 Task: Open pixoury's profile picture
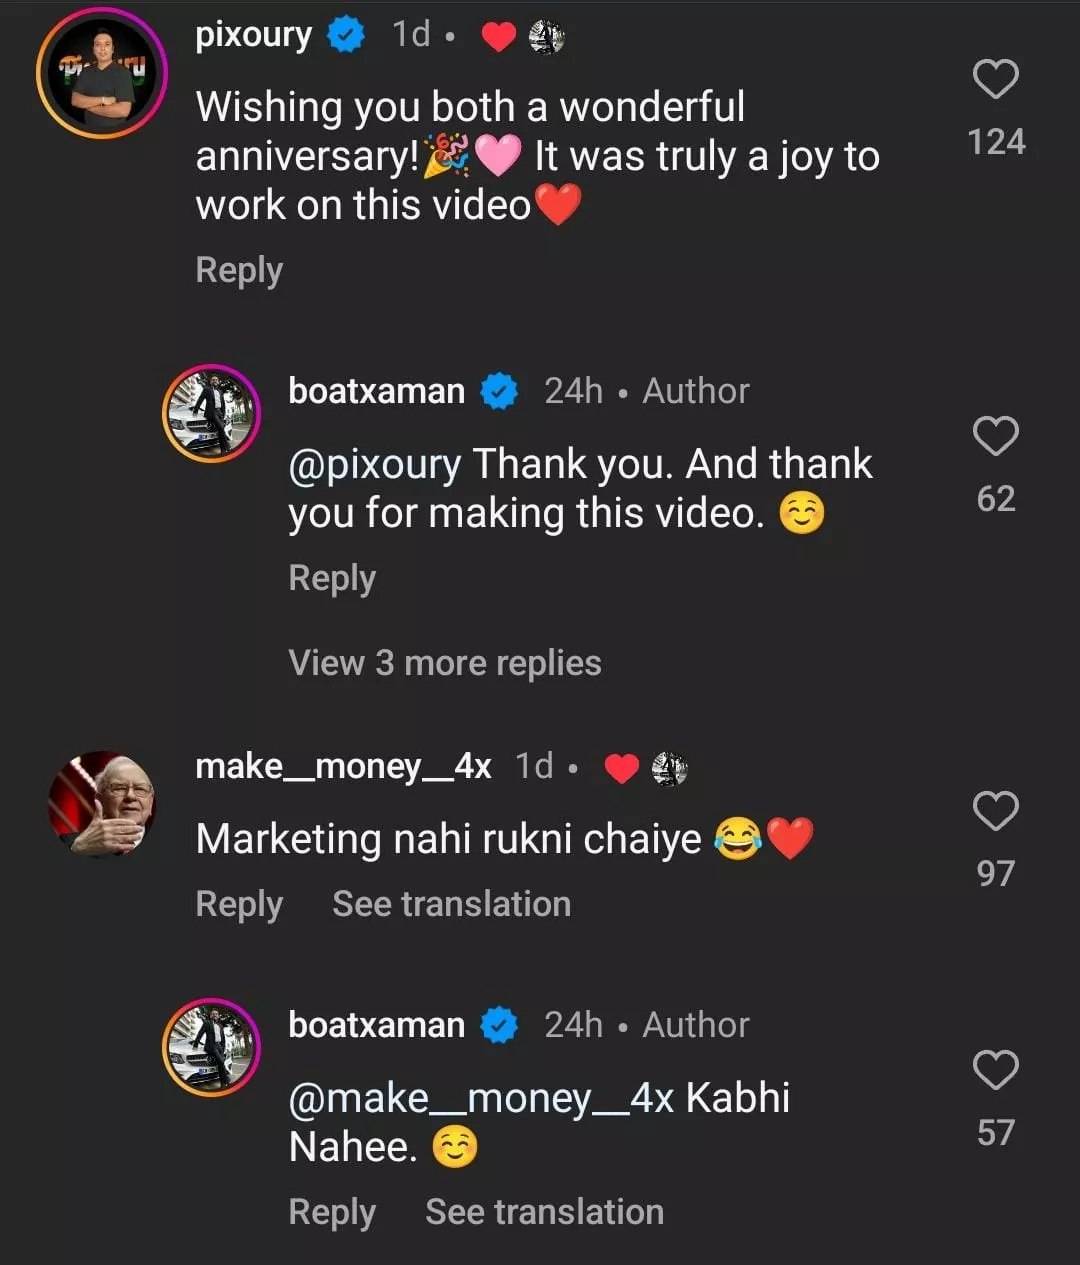coord(101,73)
